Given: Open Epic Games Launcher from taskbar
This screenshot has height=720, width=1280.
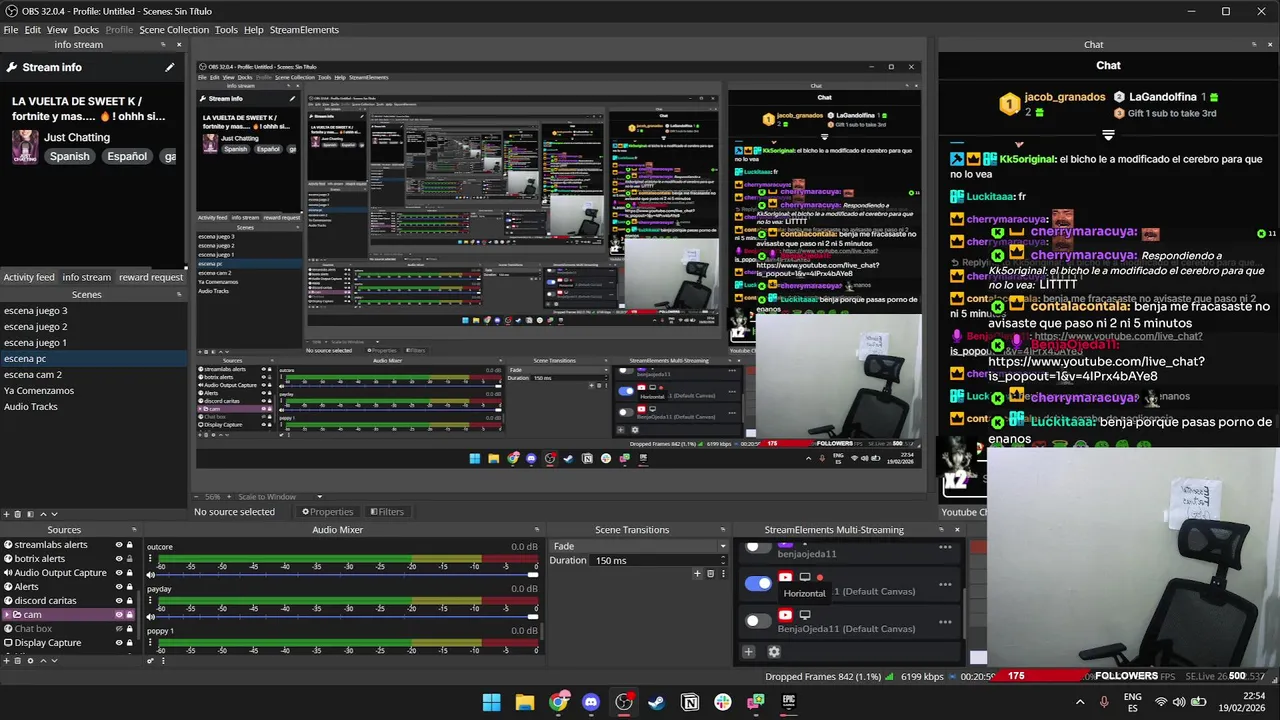Looking at the screenshot, I should tap(789, 702).
